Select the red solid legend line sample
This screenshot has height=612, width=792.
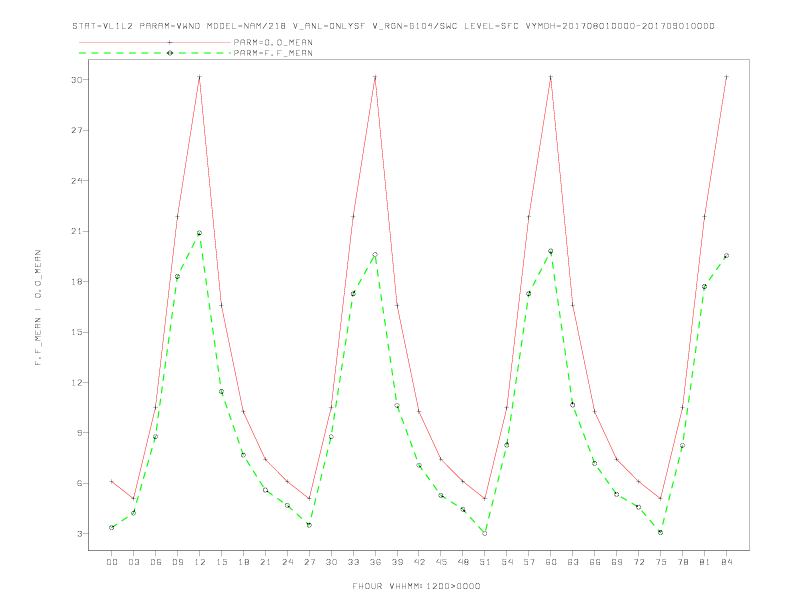[x=155, y=42]
